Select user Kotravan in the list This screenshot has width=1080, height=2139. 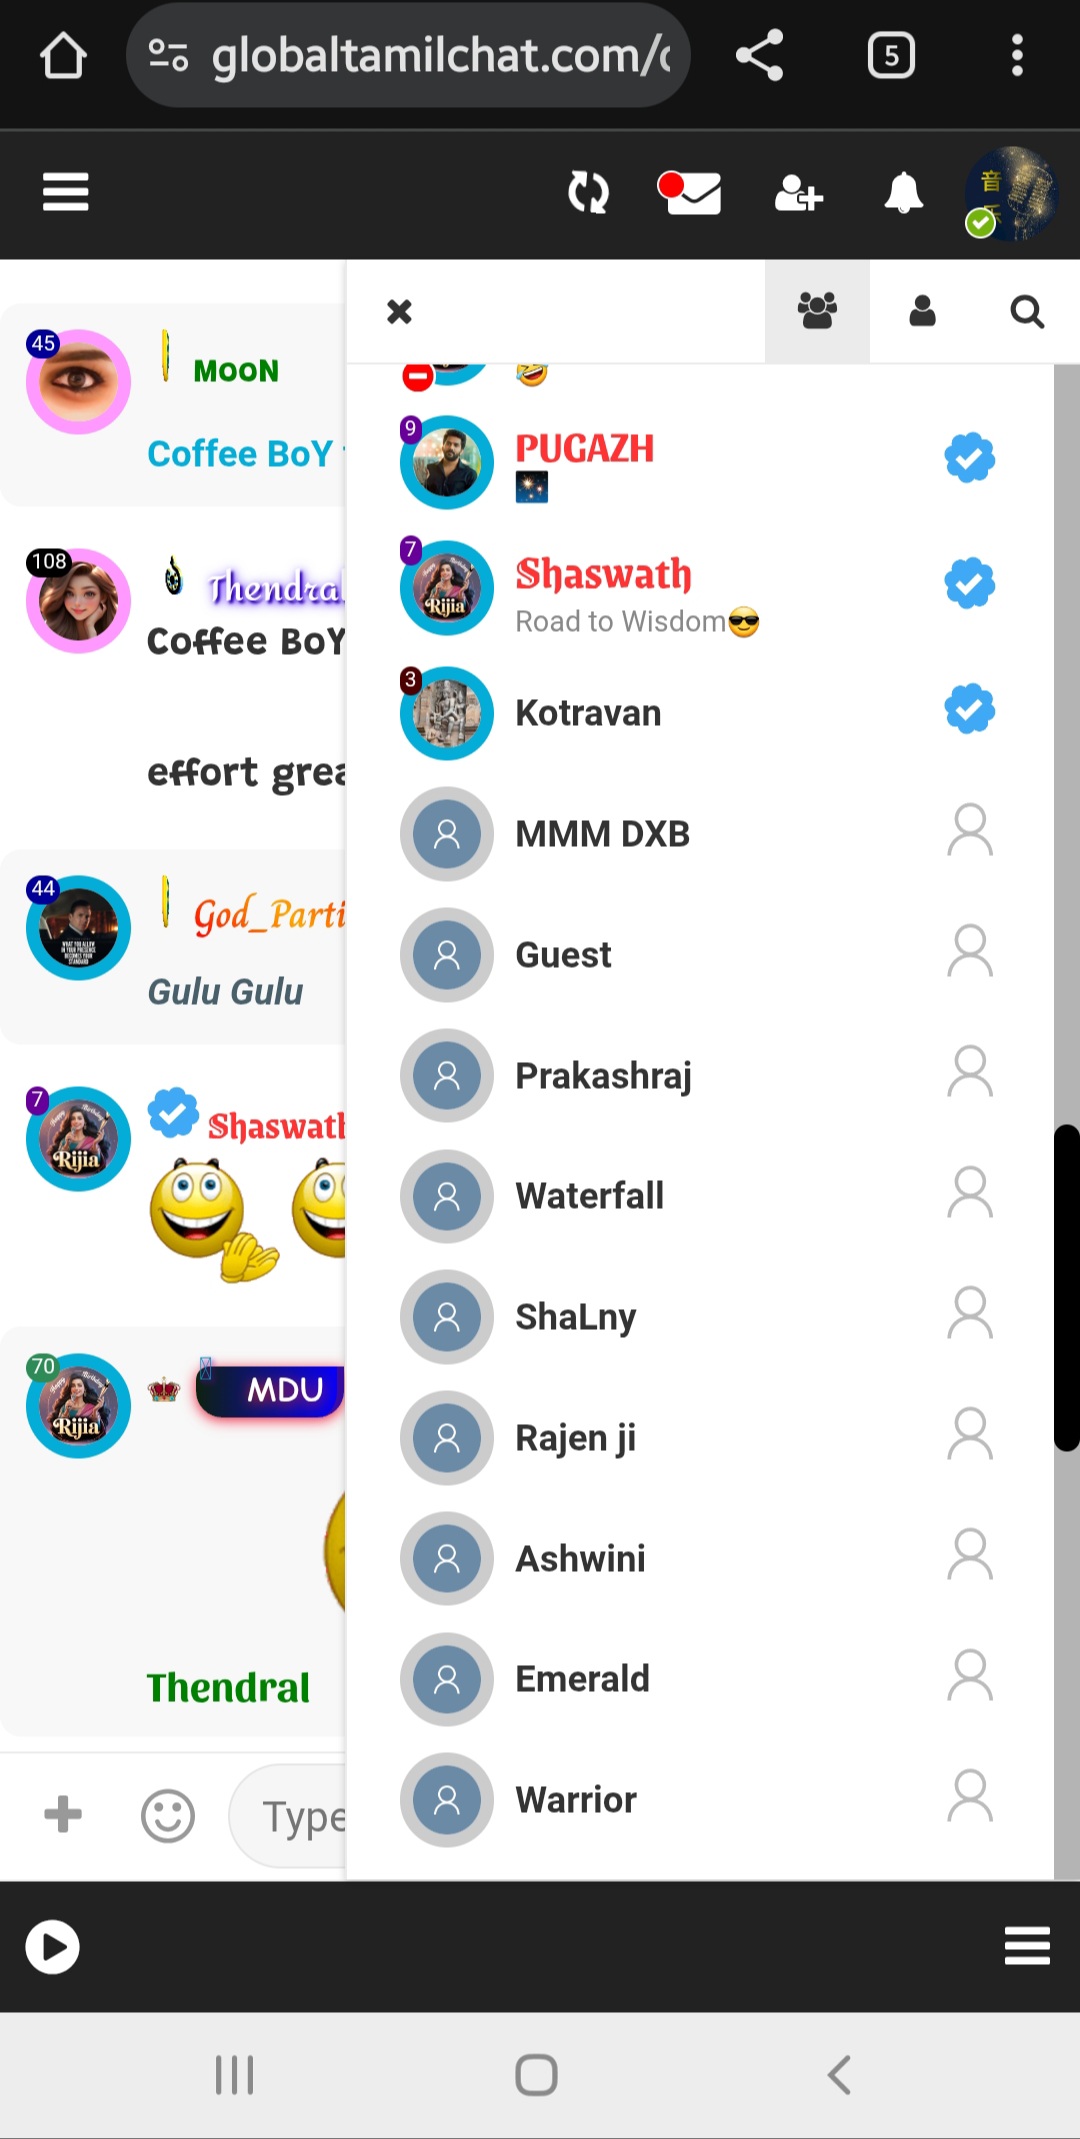point(700,713)
